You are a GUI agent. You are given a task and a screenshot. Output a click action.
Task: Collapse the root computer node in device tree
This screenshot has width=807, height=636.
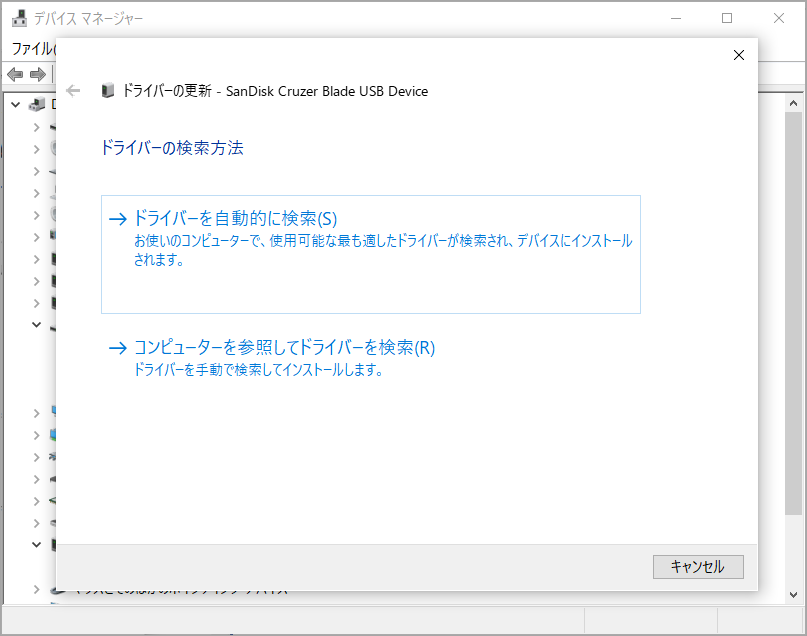point(16,105)
